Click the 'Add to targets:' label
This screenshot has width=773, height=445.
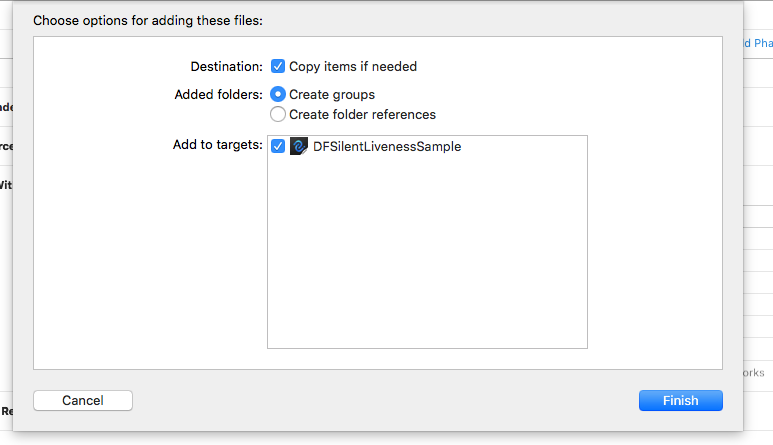[x=217, y=146]
